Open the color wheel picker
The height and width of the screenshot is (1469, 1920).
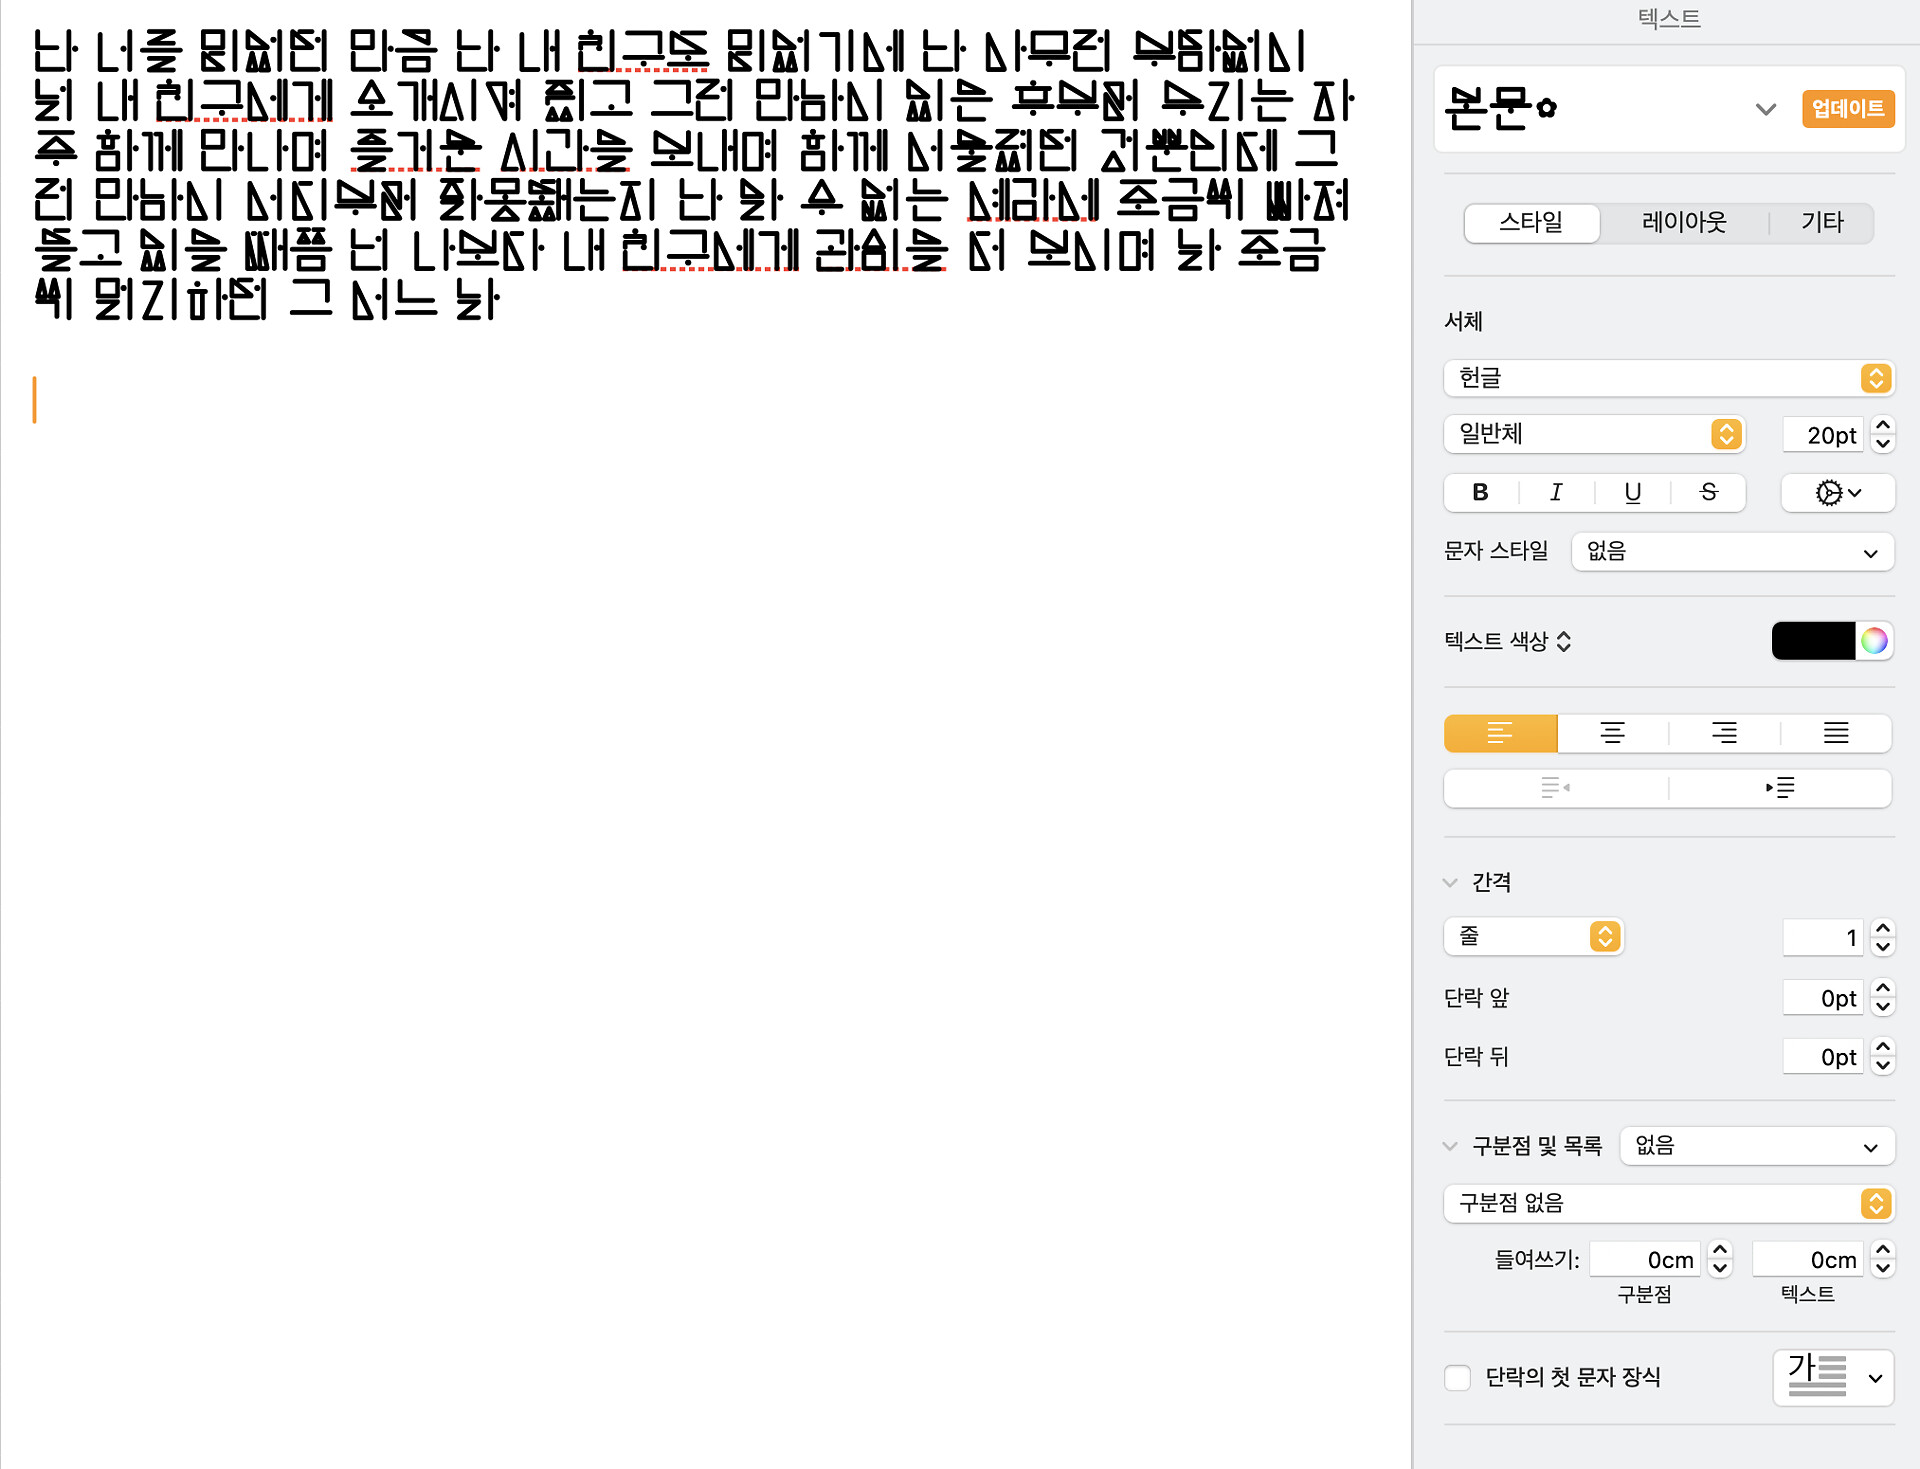click(1874, 641)
